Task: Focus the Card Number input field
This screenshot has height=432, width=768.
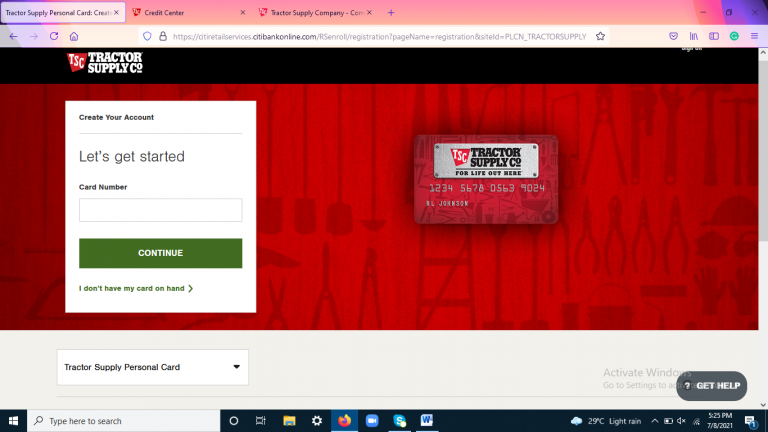Action: tap(161, 210)
